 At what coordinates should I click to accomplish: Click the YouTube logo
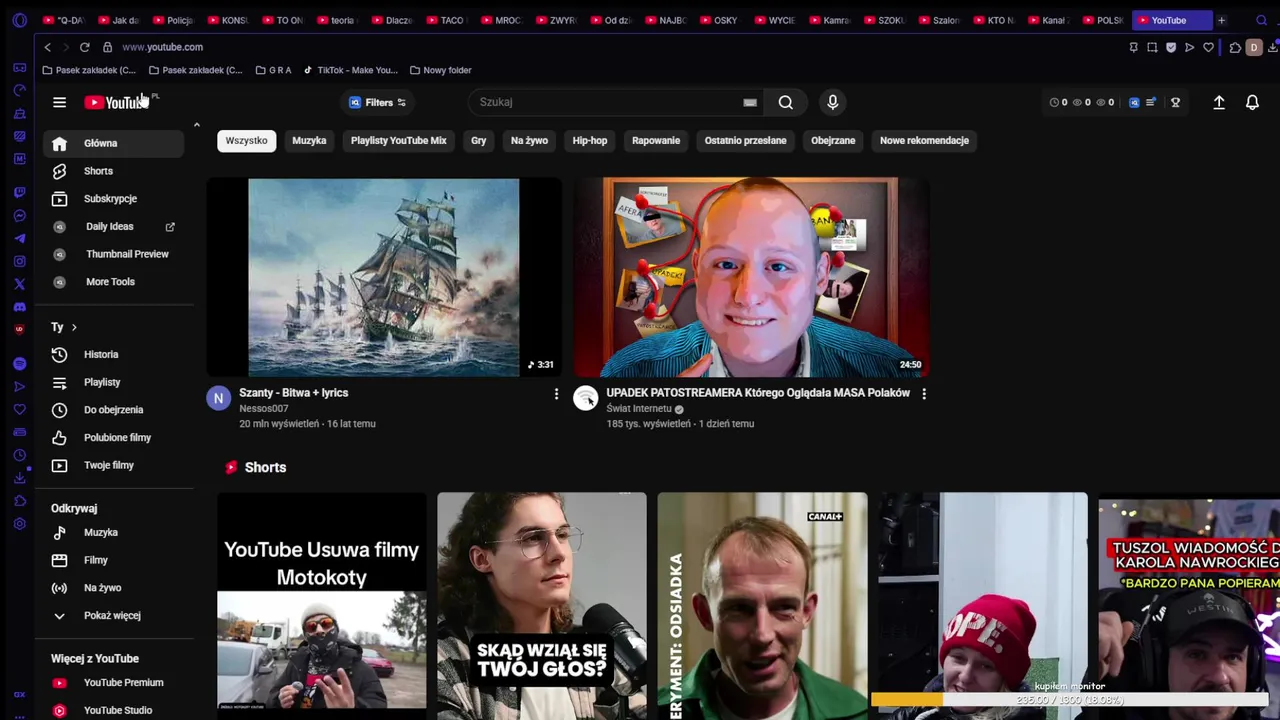click(116, 102)
